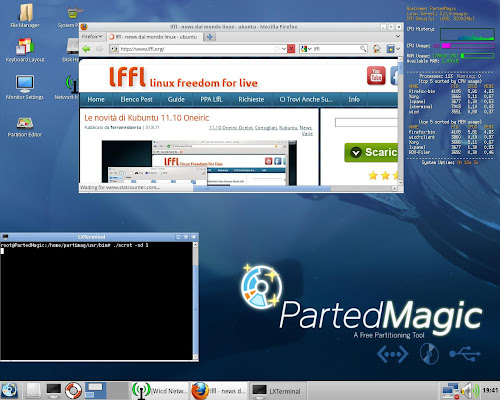Open the YouTube icon on lffl page
500x400 pixels.
(376, 75)
